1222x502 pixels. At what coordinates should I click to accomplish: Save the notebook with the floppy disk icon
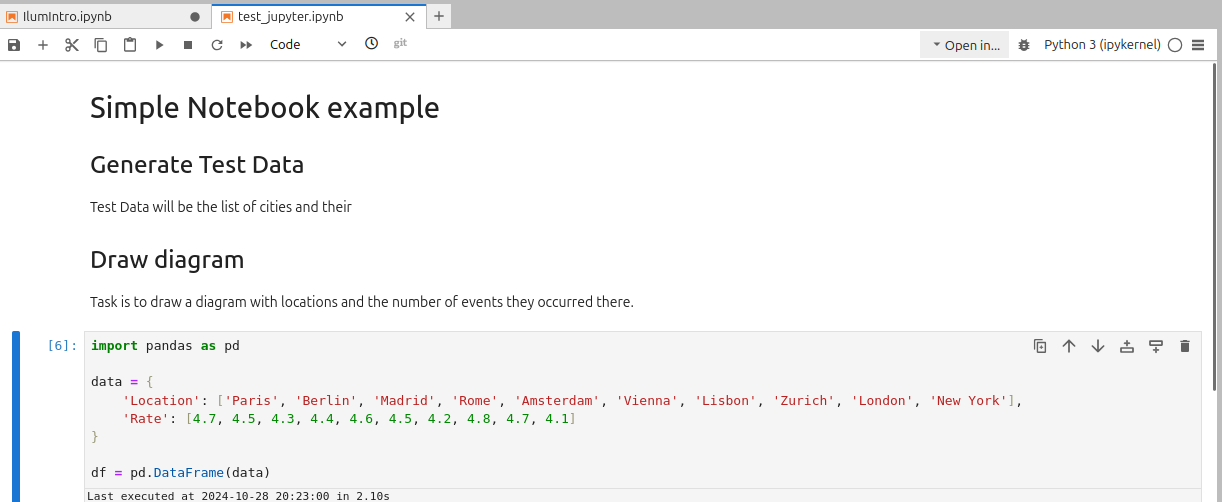[14, 45]
